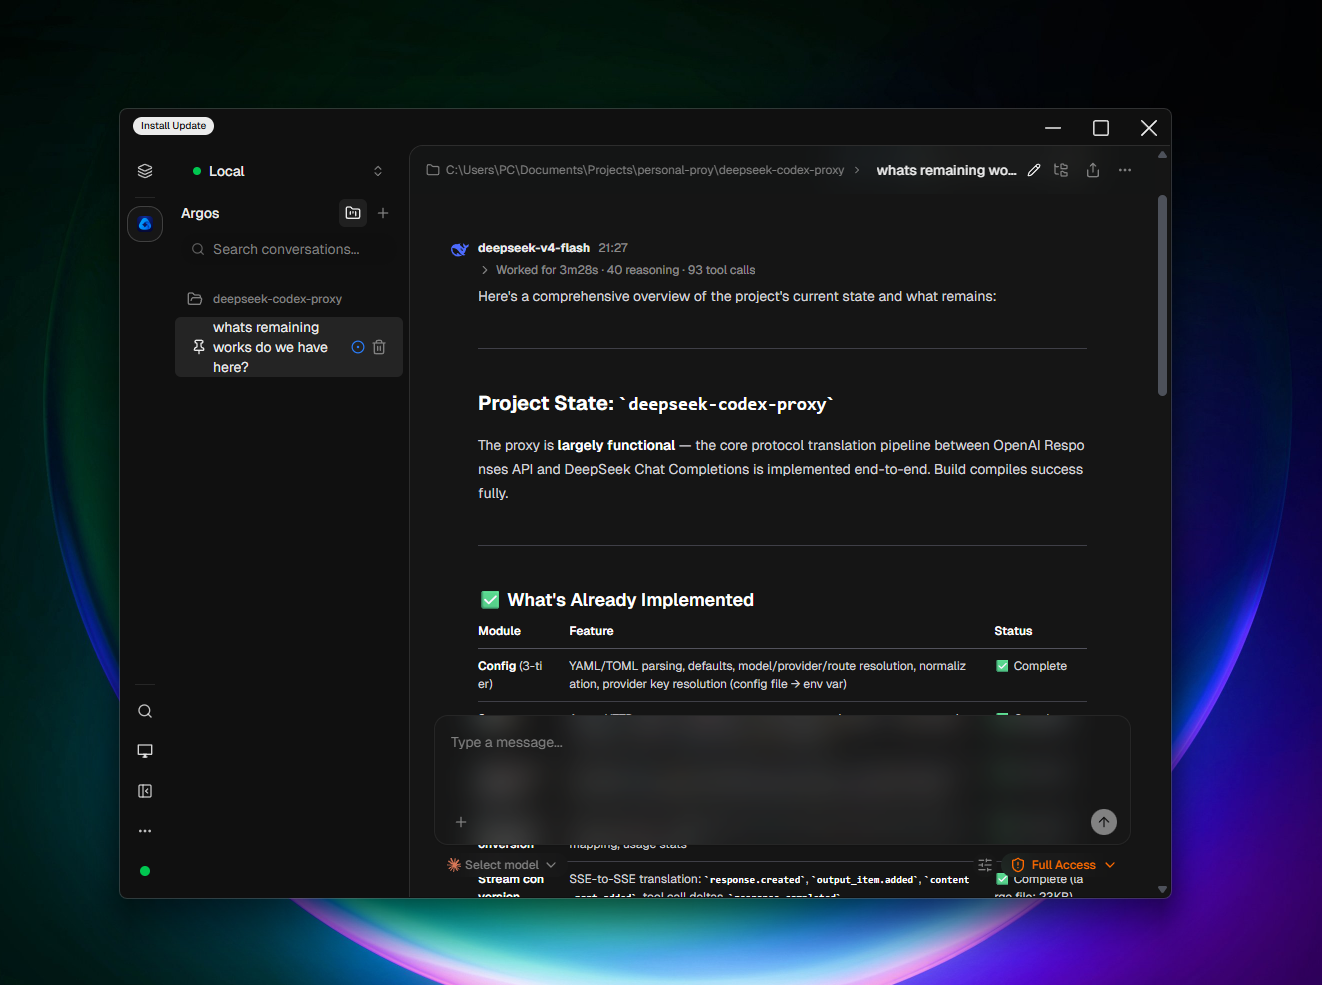Click the Config (3-tier) module cell
The image size is (1322, 985).
(511, 675)
